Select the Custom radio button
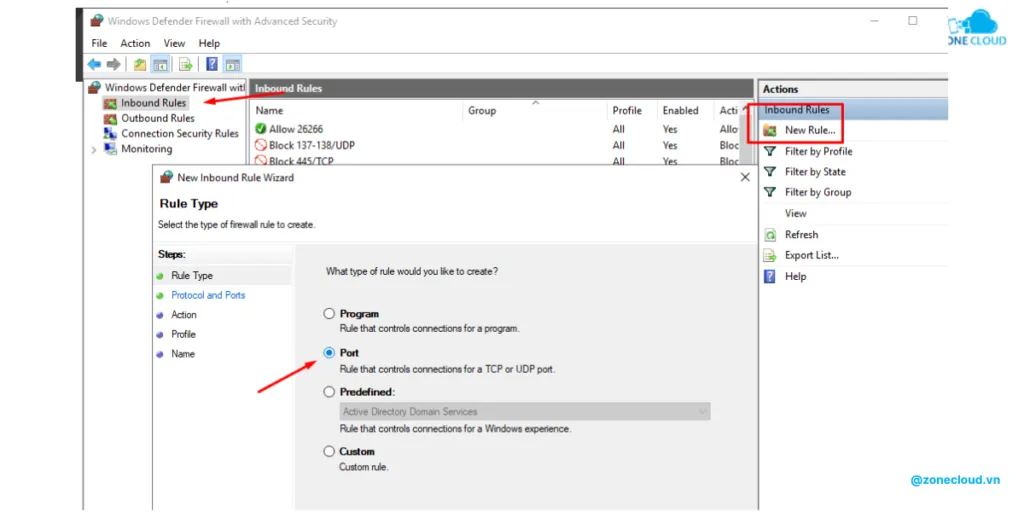Viewport: 1024px width, 512px height. 329,451
